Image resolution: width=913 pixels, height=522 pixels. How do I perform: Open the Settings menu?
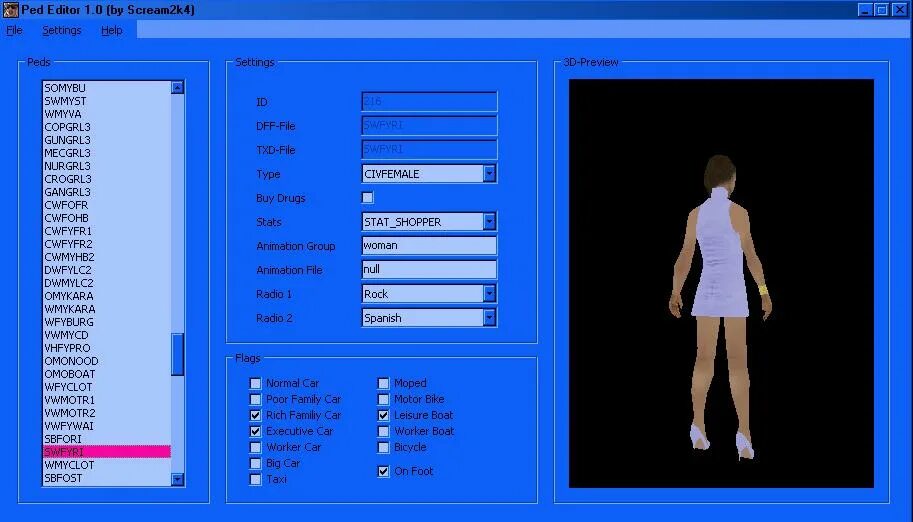pos(62,30)
